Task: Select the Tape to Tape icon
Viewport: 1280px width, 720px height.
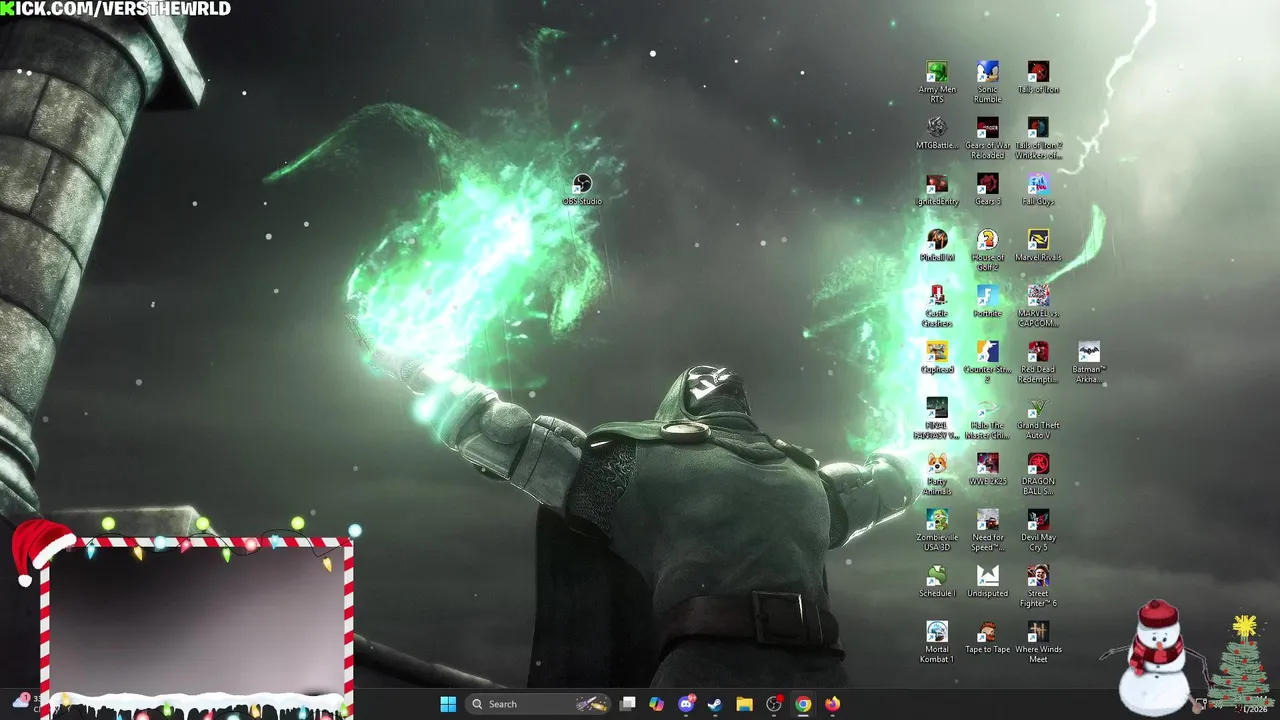Action: coord(987,637)
